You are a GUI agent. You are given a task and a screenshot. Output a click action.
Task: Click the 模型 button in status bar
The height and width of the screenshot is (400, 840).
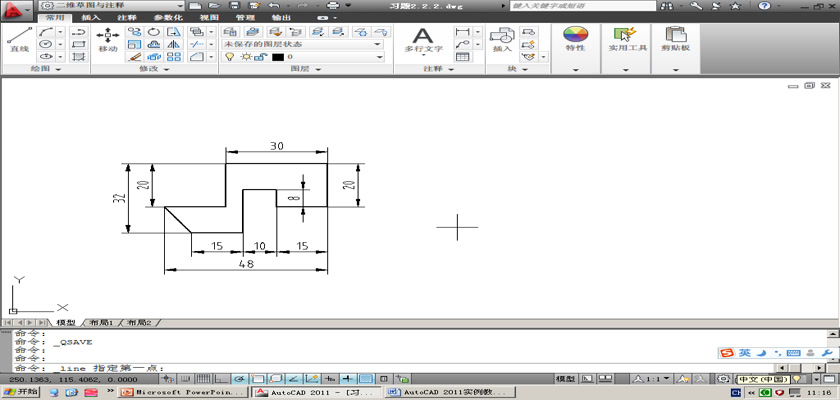[x=566, y=379]
